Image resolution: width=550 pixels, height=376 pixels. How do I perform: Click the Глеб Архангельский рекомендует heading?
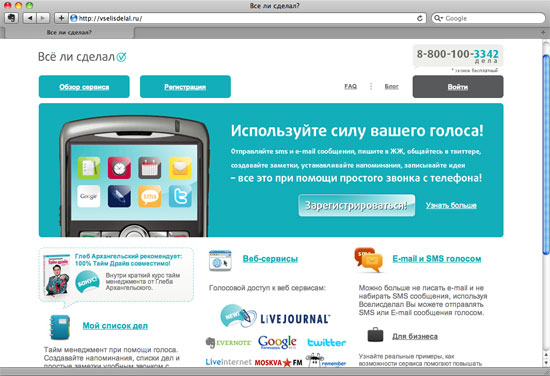tap(128, 260)
